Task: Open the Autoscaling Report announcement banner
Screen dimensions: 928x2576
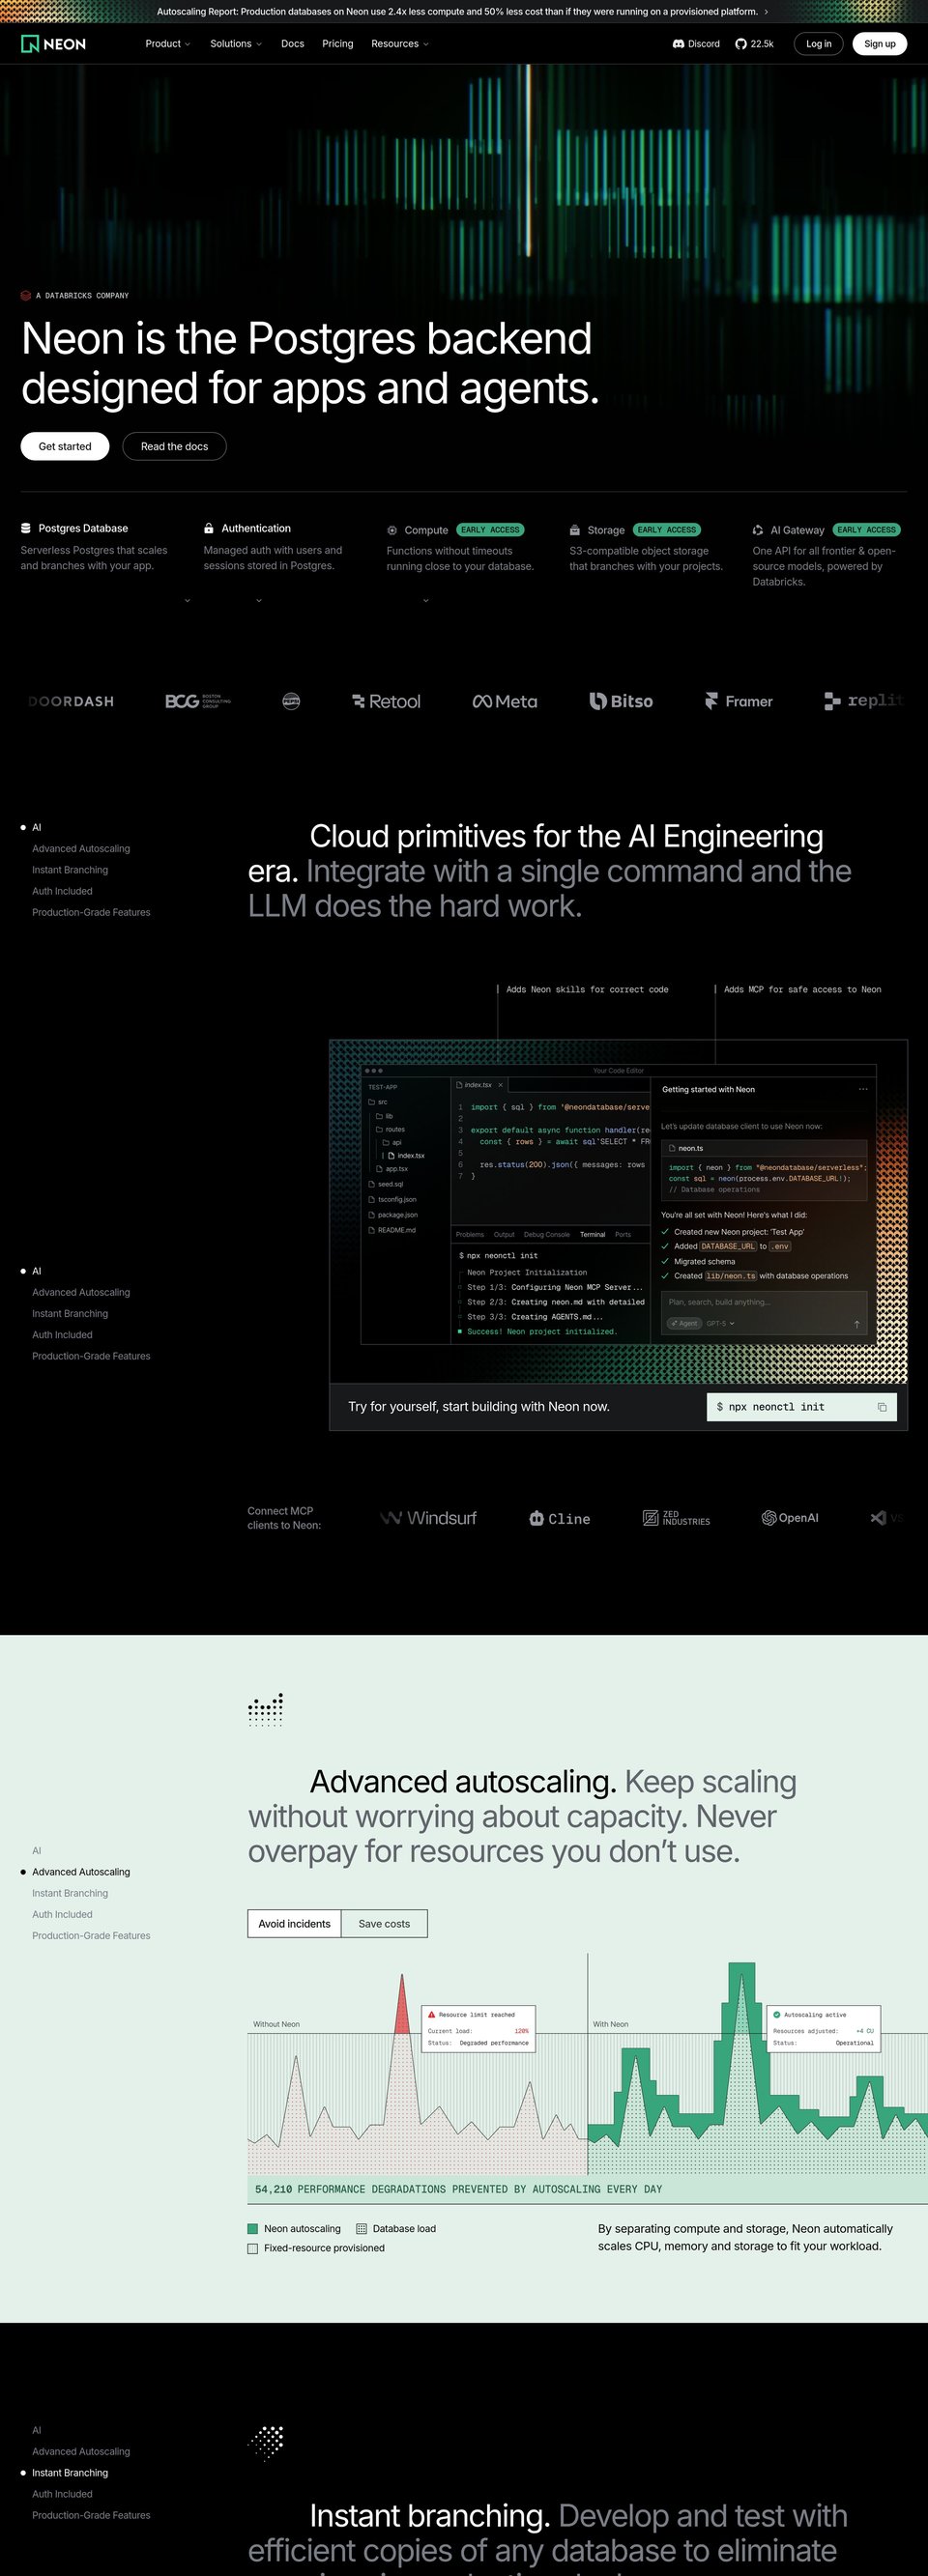Action: tap(463, 12)
